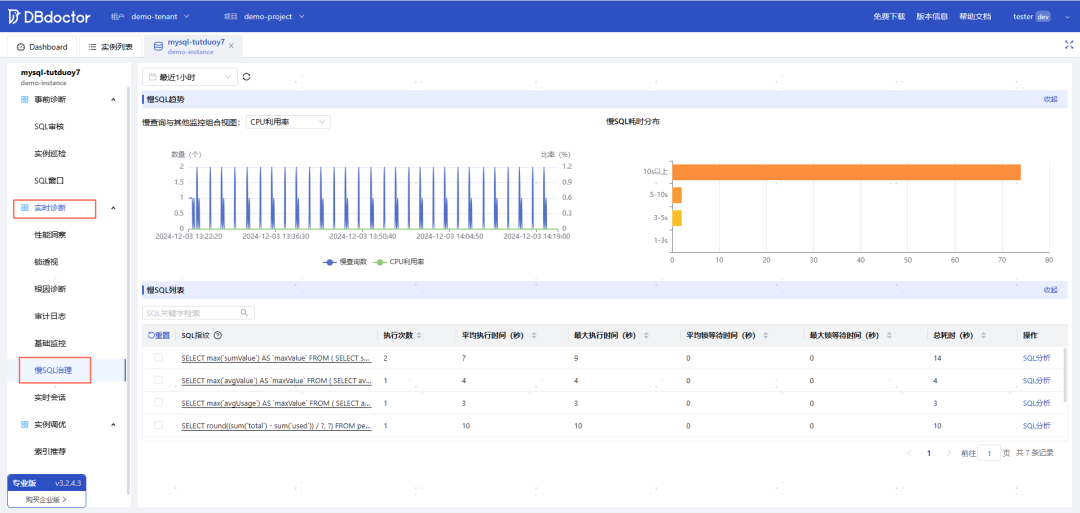This screenshot has height=513, width=1080.
Task: Open 索引推荐 in the sidebar
Action: (x=50, y=452)
